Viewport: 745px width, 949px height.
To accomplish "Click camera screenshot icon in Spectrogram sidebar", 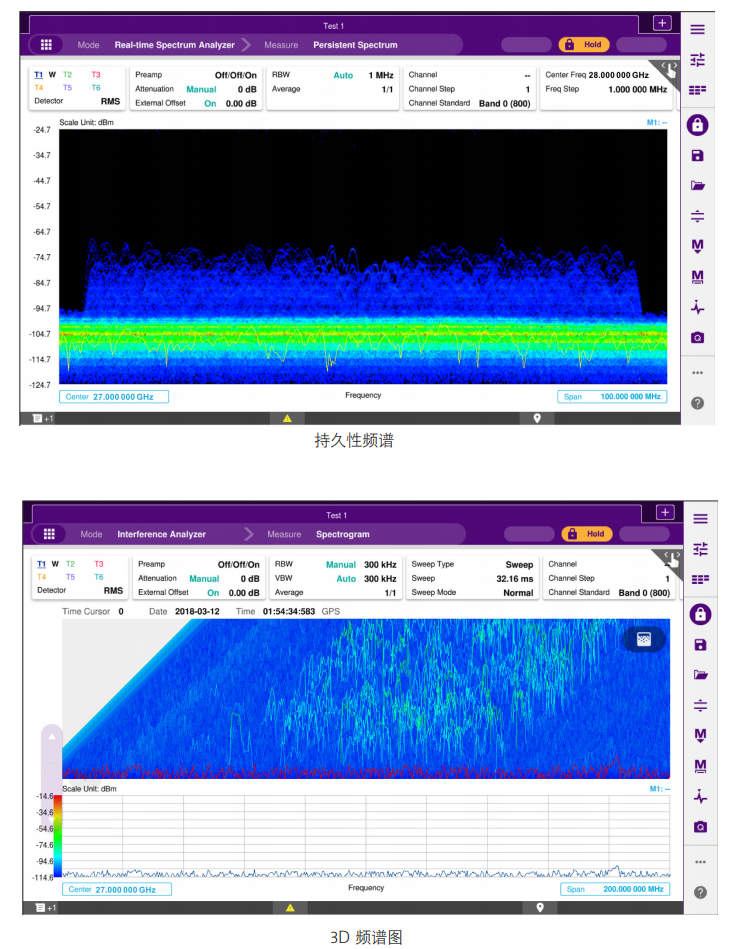I will click(x=700, y=827).
